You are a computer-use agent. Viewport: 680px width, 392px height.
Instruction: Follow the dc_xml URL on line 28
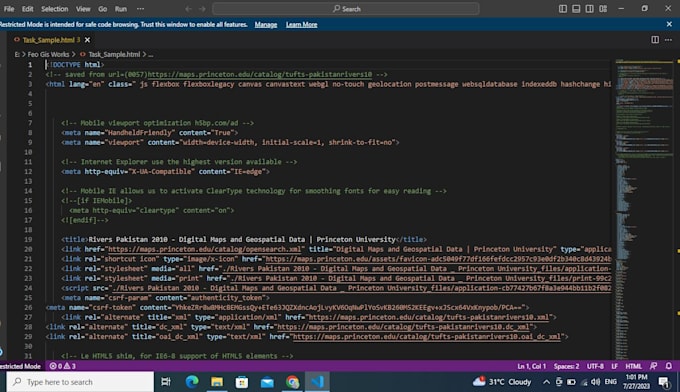coord(403,327)
